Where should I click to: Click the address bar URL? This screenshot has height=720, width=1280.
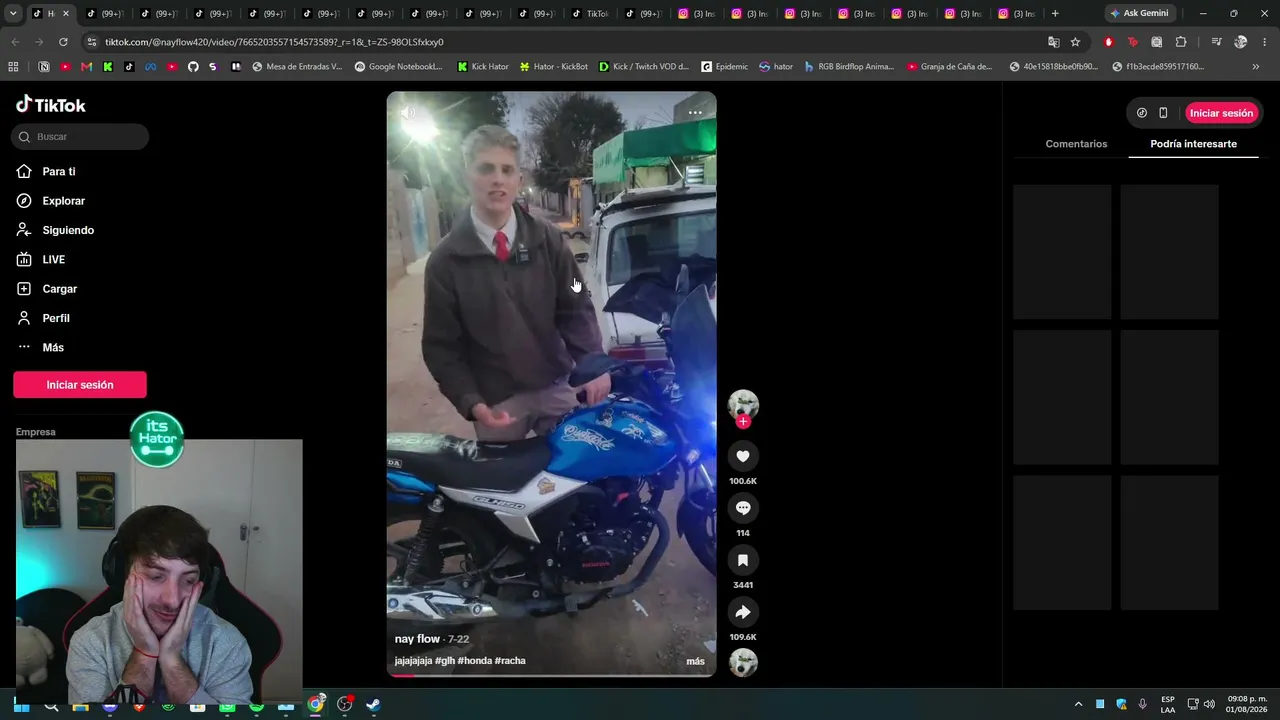pyautogui.click(x=274, y=42)
